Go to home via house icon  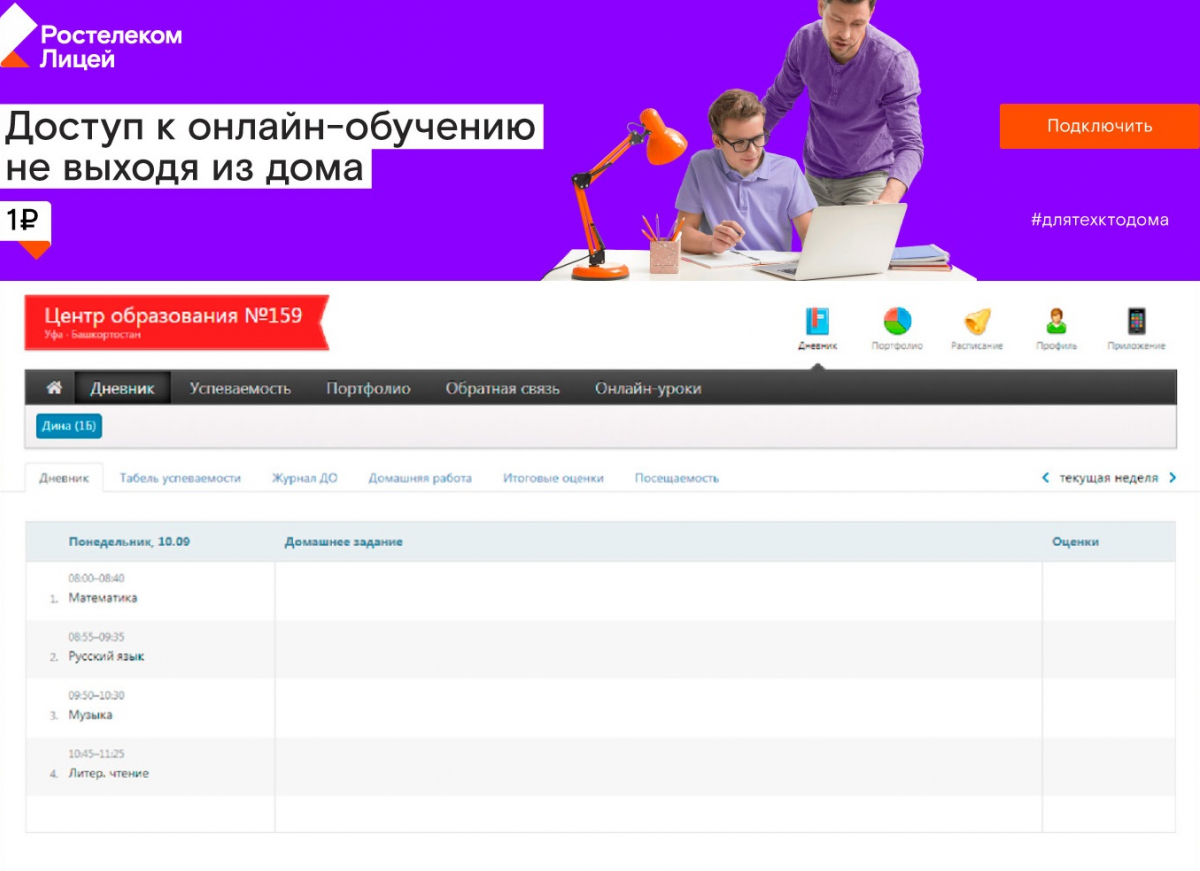(x=54, y=388)
